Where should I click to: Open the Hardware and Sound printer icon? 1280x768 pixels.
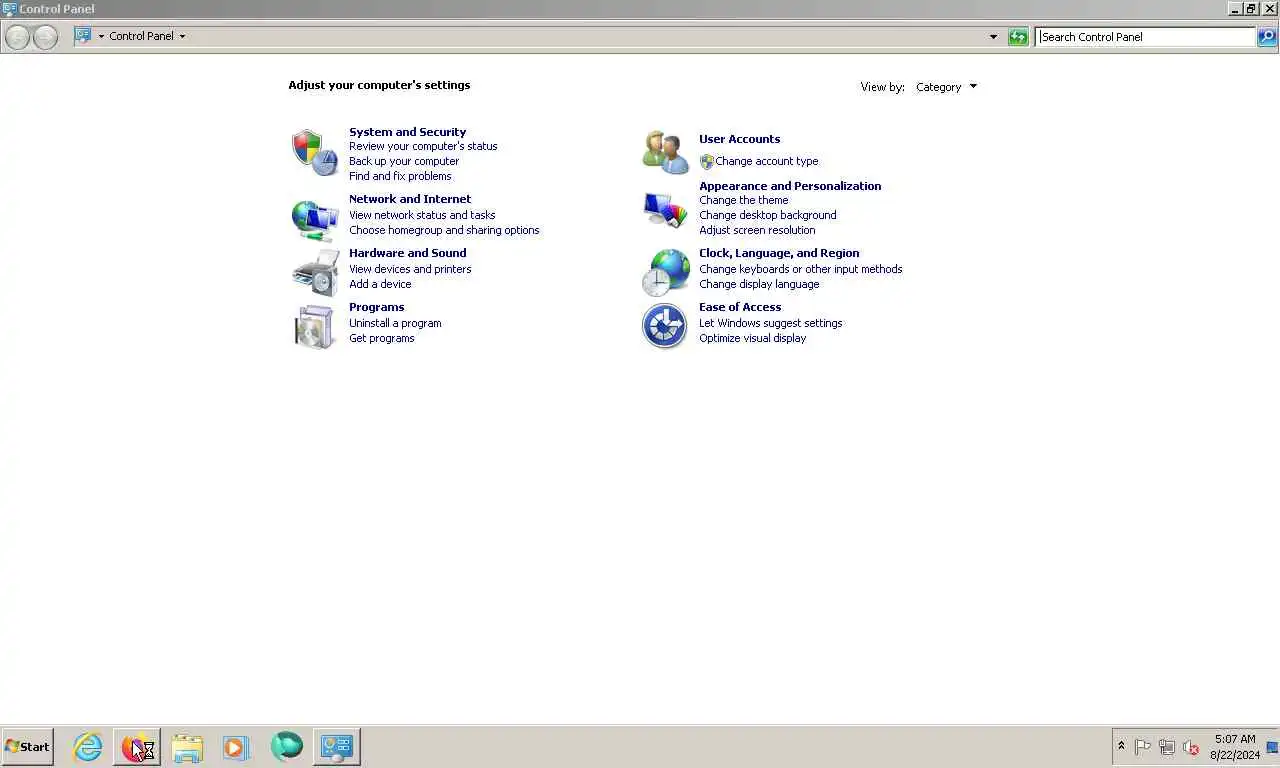315,273
